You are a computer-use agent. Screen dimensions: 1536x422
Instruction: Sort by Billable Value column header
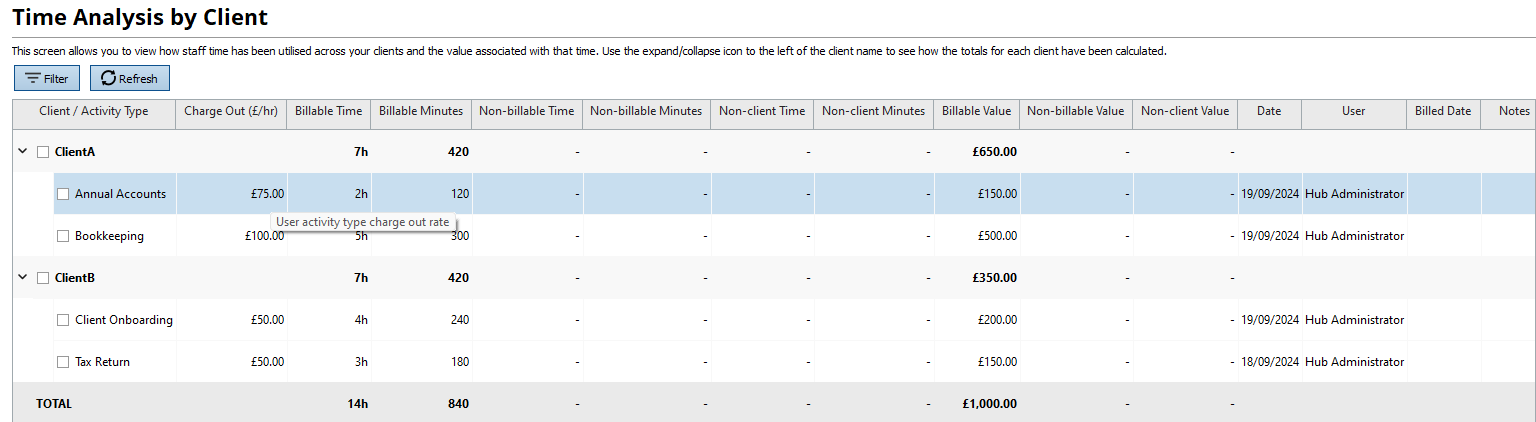[x=976, y=111]
